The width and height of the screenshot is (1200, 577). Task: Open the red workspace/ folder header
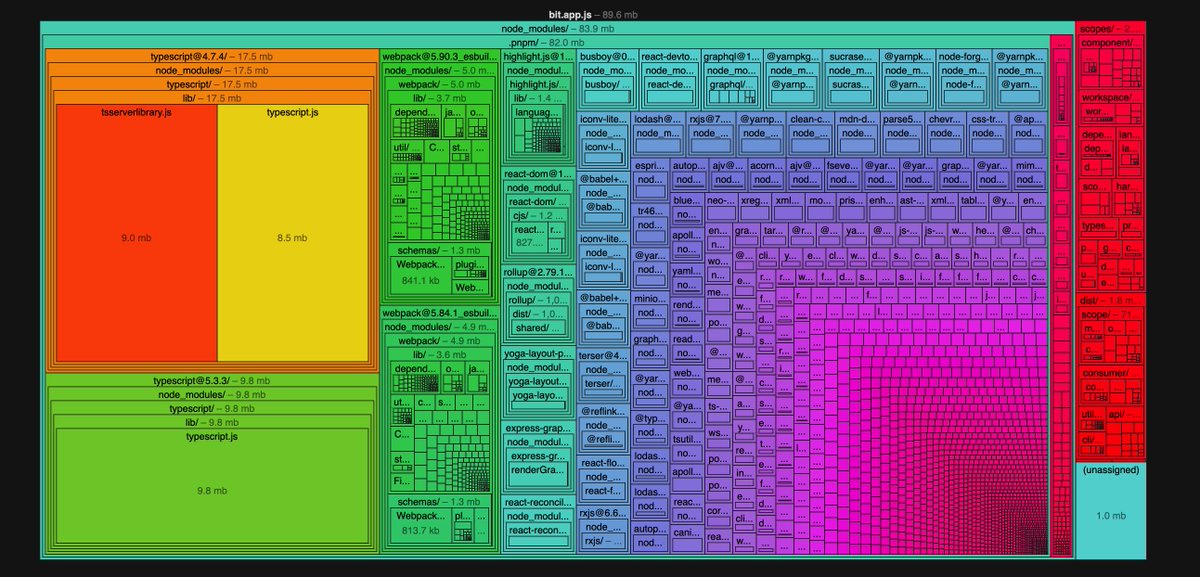1110,97
